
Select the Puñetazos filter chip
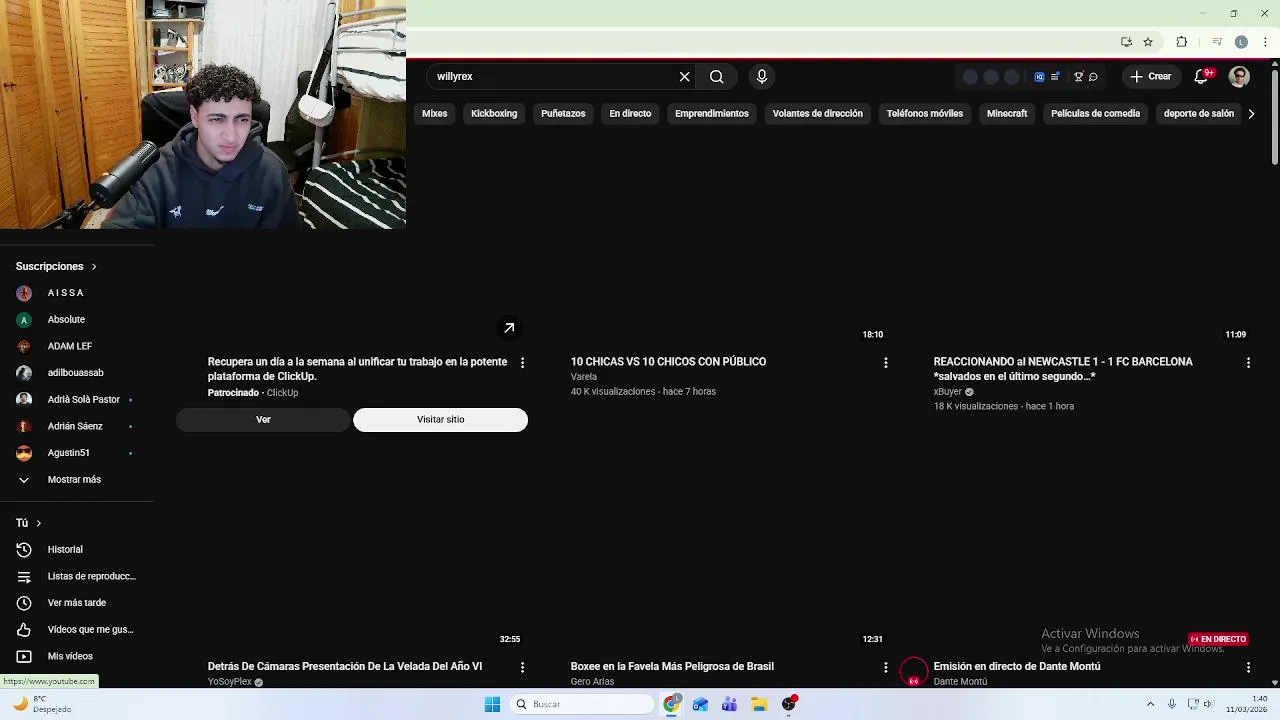(x=563, y=114)
